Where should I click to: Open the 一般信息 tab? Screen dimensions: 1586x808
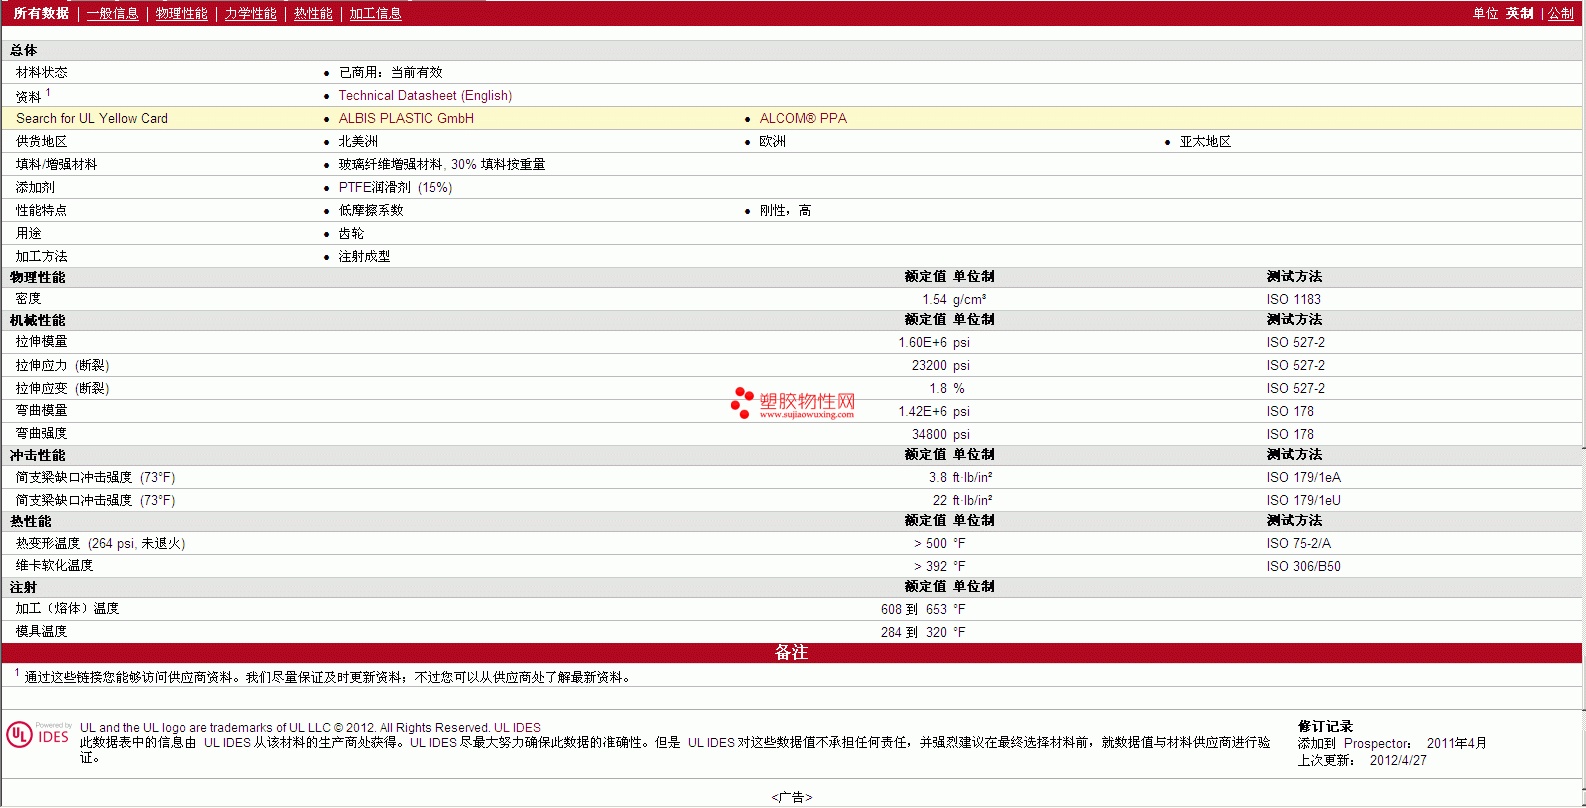tap(113, 13)
